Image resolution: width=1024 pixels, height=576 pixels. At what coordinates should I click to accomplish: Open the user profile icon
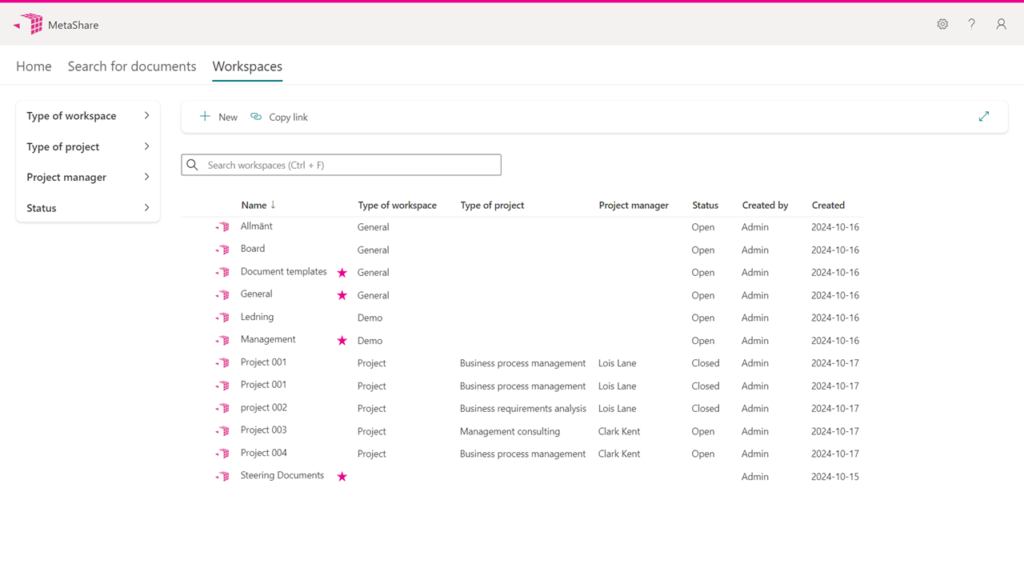pos(1001,24)
